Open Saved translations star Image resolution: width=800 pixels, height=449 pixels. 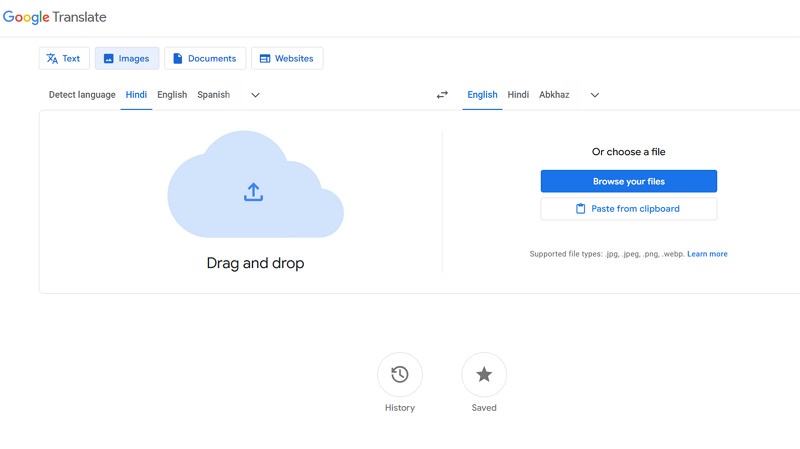484,375
